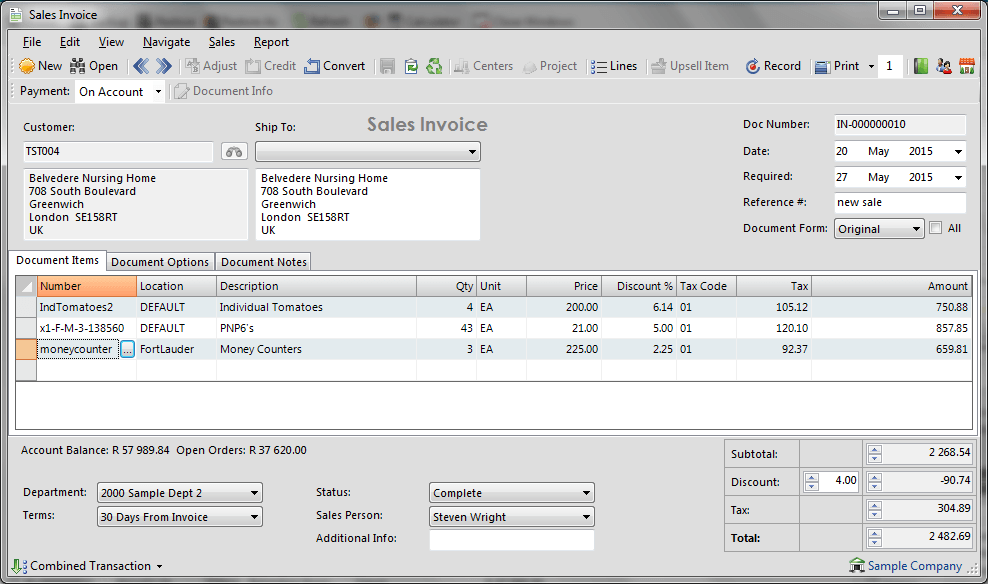Viewport: 988px width, 584px height.
Task: Open the Ship To dropdown
Action: pyautogui.click(x=367, y=152)
